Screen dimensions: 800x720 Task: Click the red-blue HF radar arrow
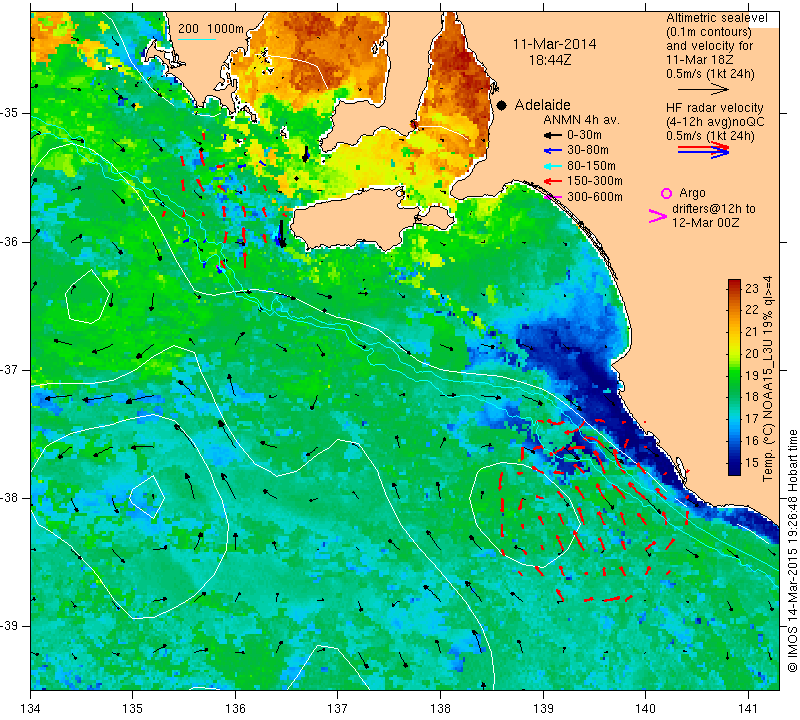point(703,150)
